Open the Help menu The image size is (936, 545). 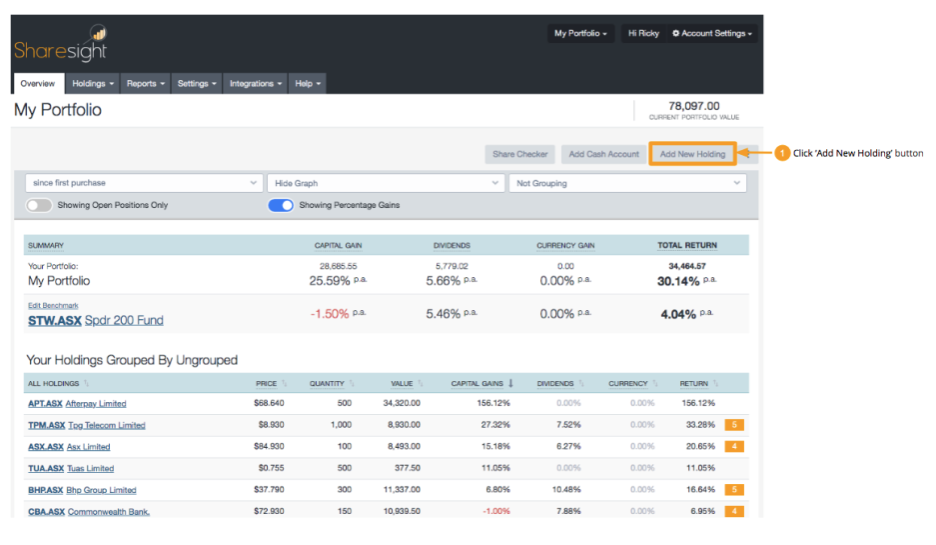click(307, 84)
